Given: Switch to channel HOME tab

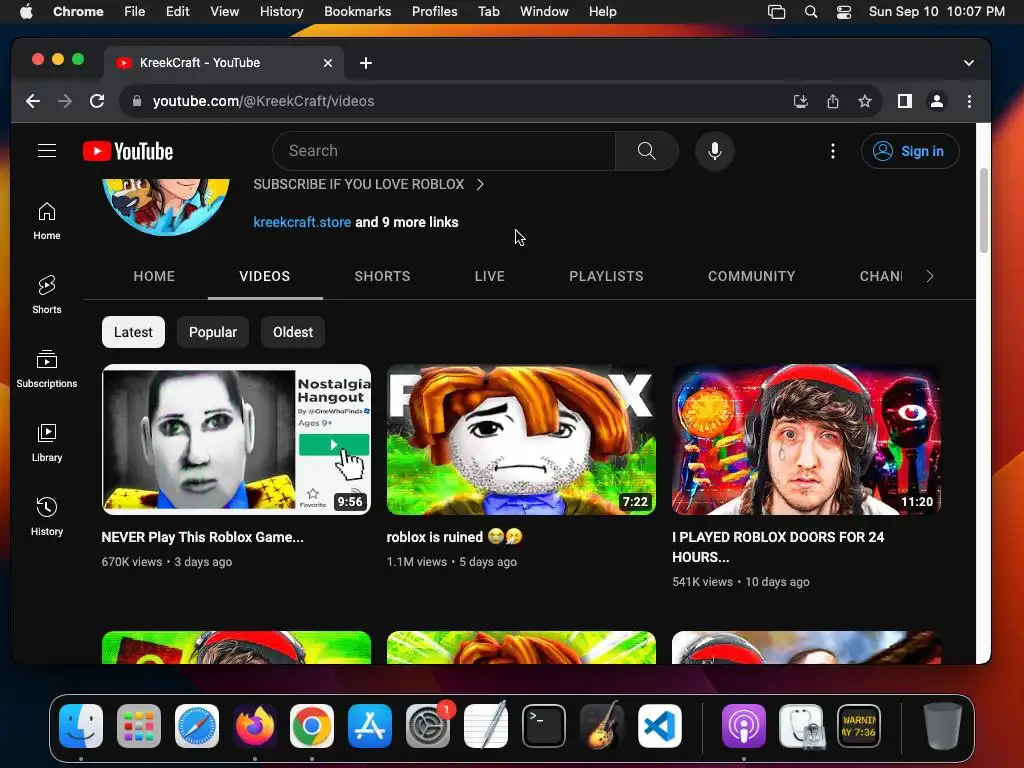Looking at the screenshot, I should pyautogui.click(x=154, y=276).
